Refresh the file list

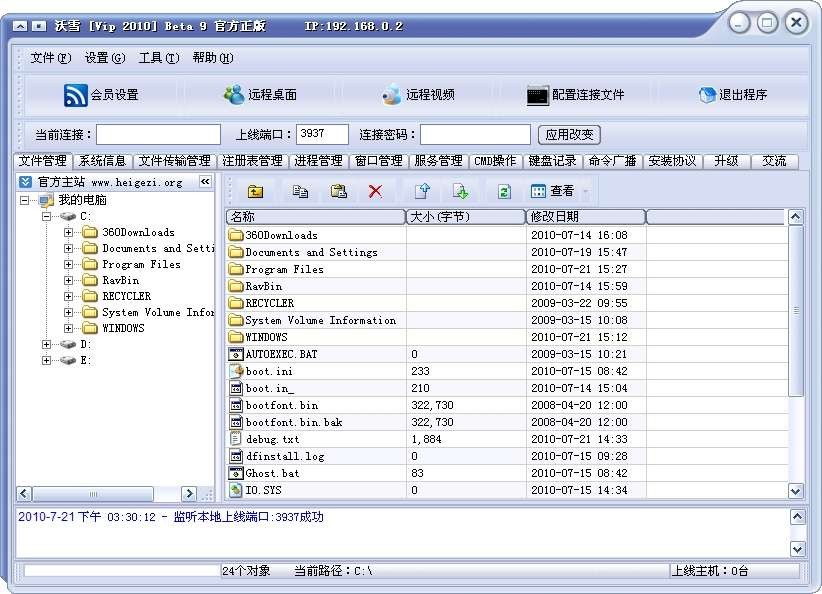(503, 190)
